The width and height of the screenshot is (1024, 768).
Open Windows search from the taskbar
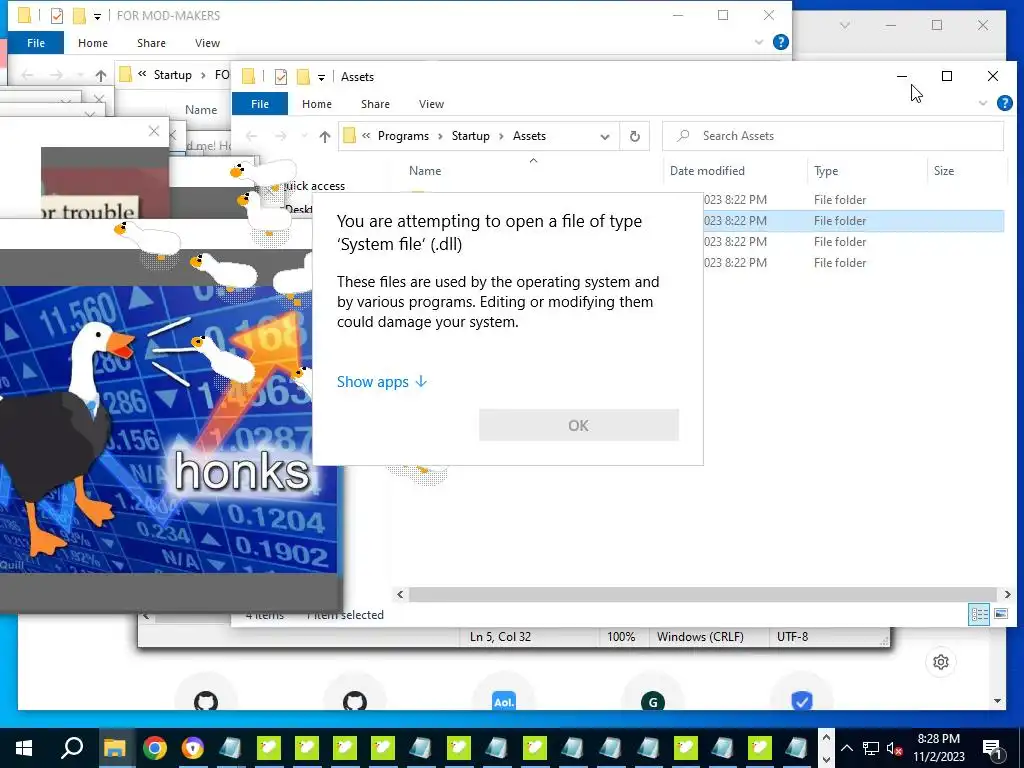pos(72,748)
